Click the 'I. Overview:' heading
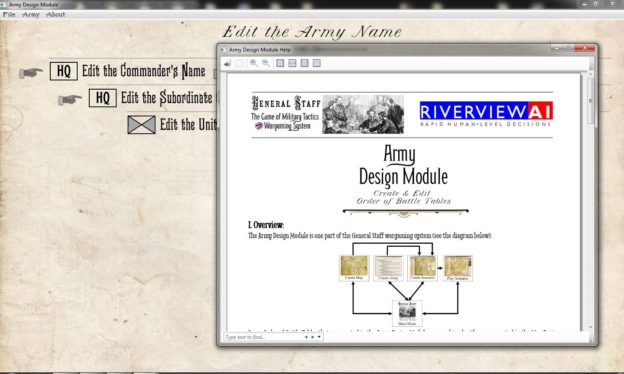Viewport: 624px width, 374px height. [266, 225]
